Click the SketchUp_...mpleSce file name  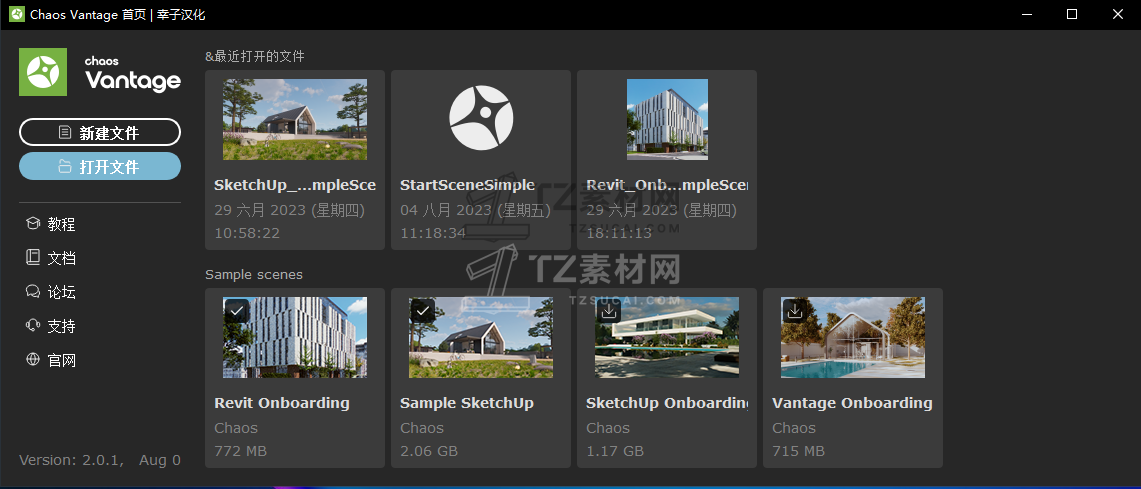(295, 185)
